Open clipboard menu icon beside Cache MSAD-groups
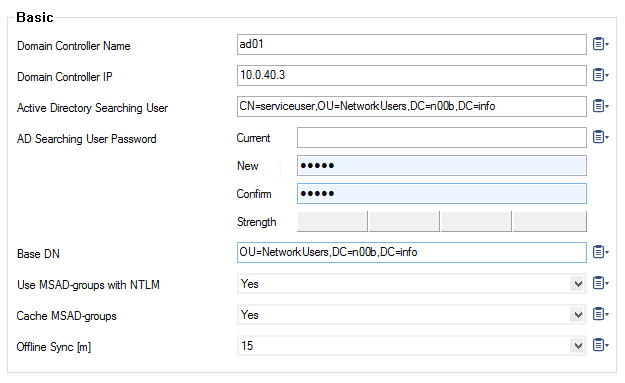This screenshot has width=625, height=383. (x=601, y=314)
